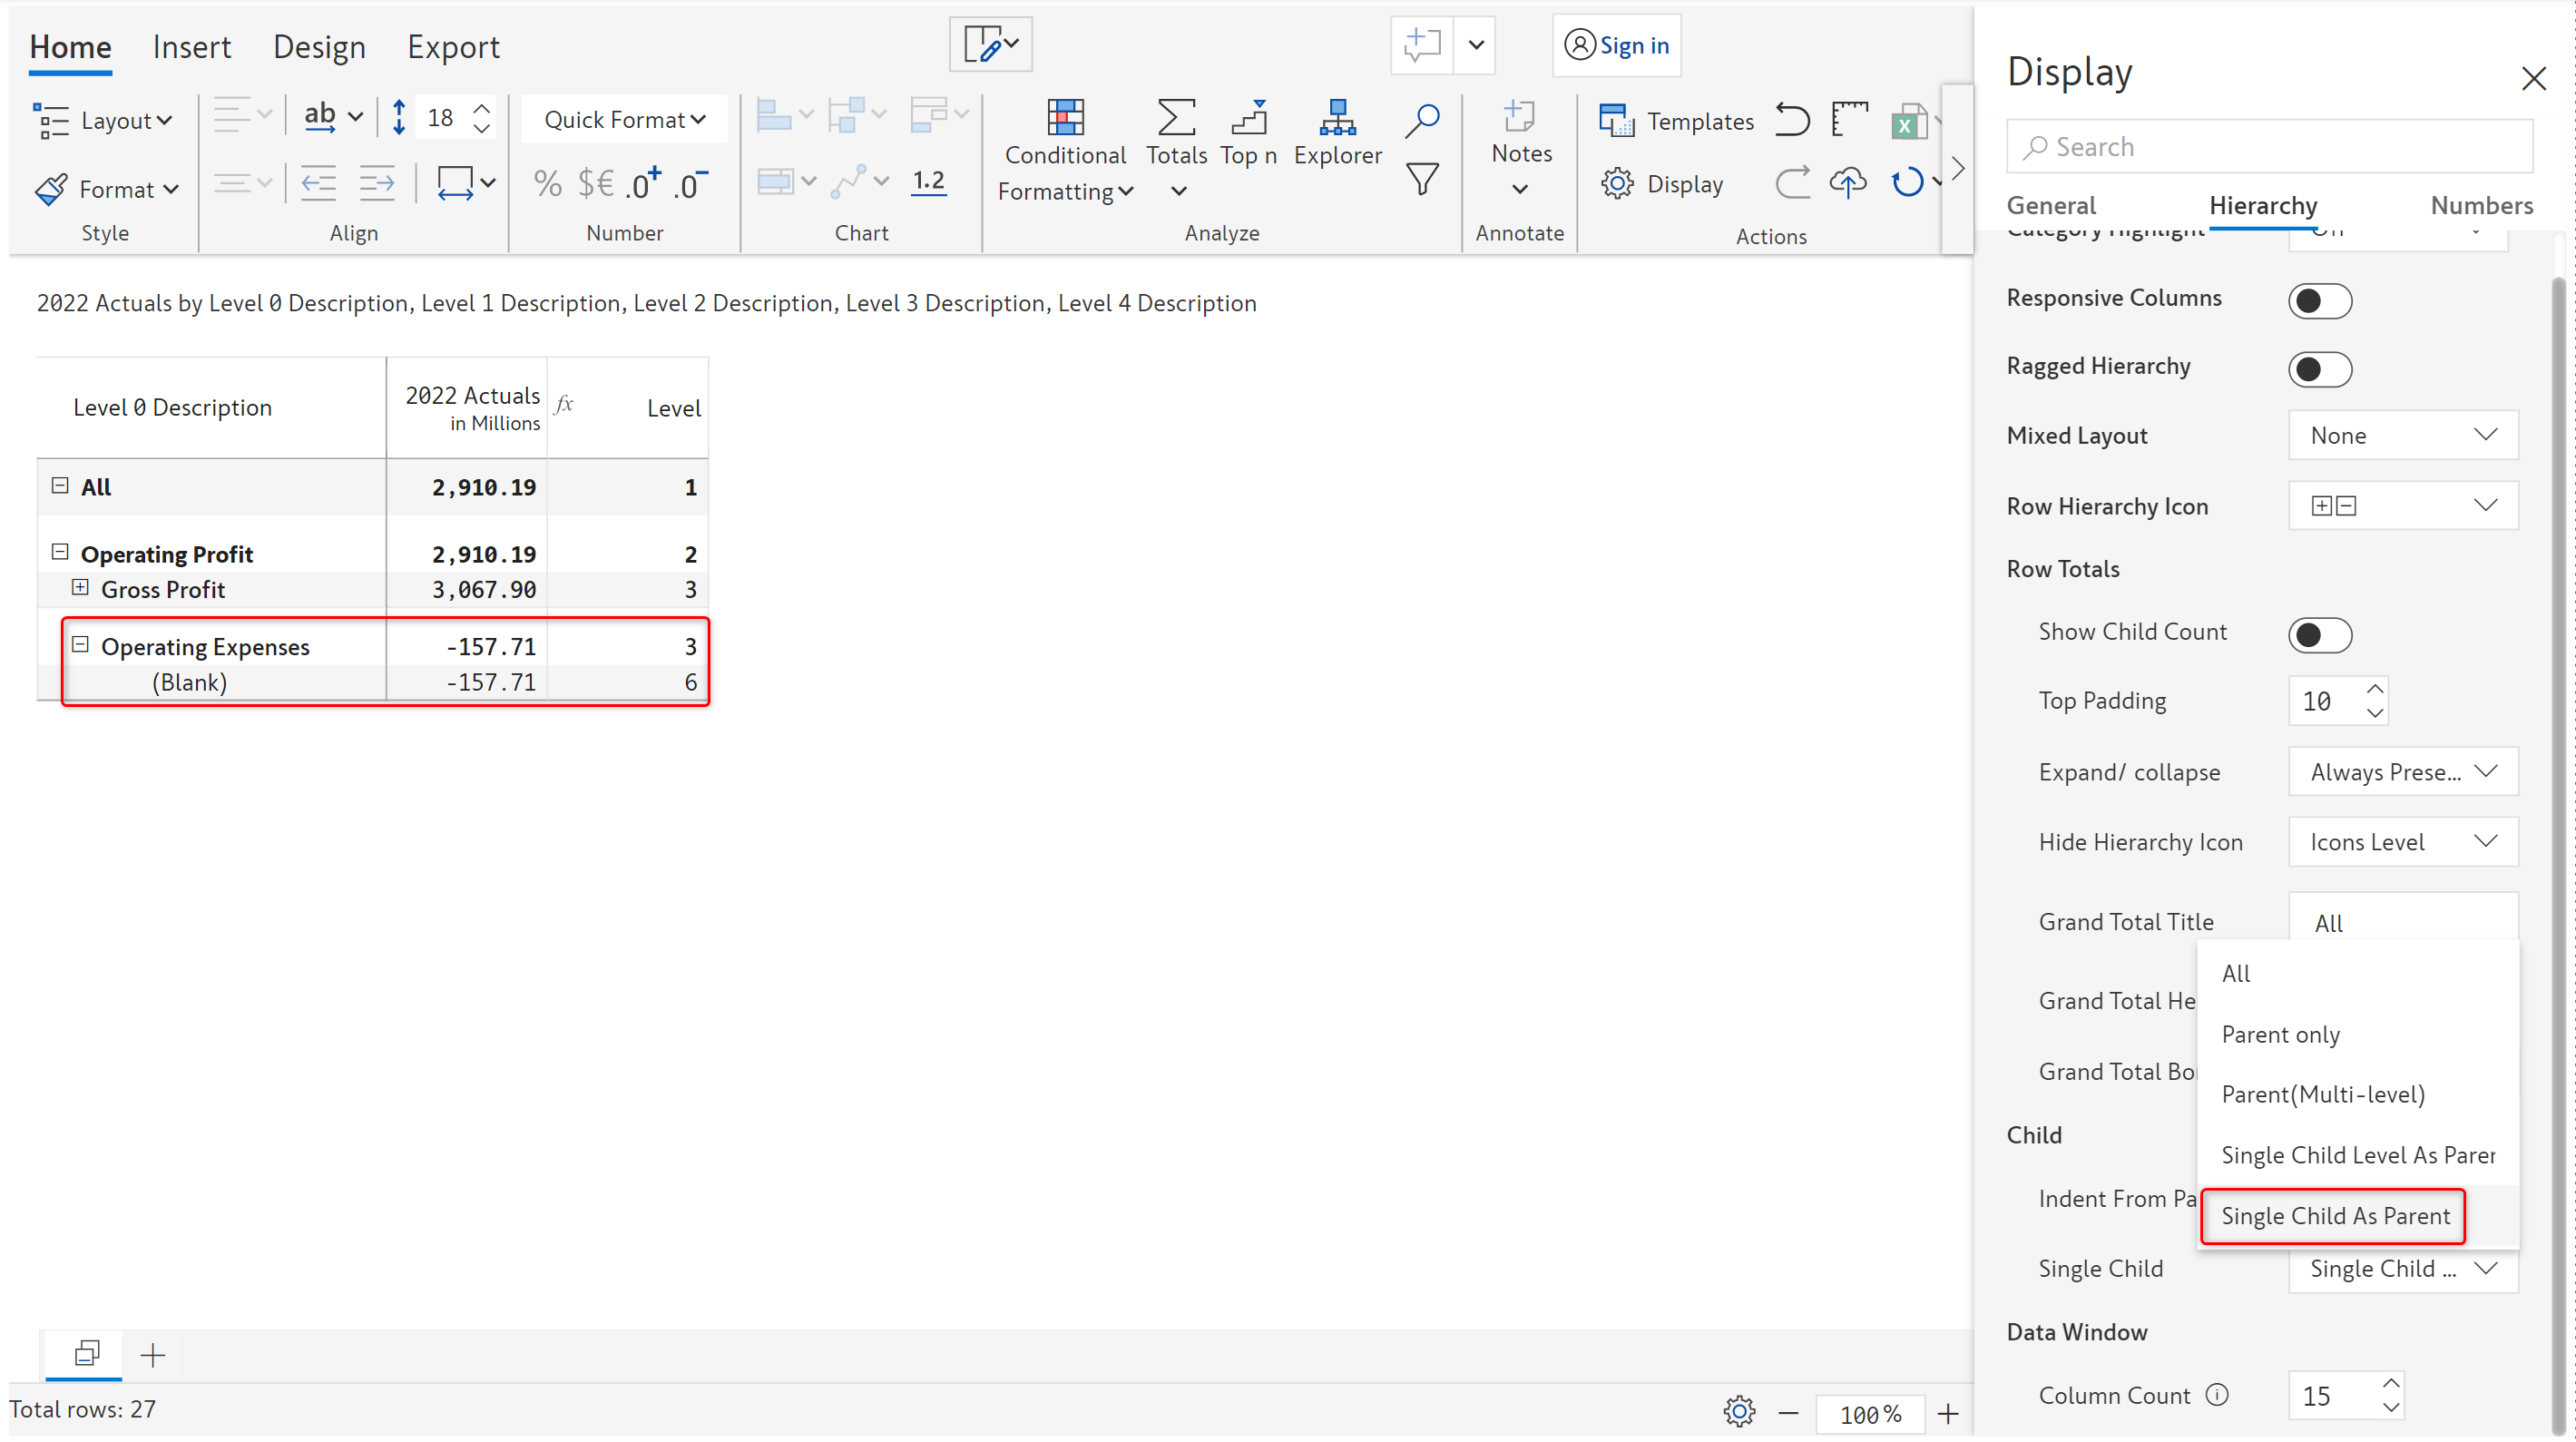Toggle Responsive Columns switch
Viewport: 2576px width, 1442px height.
[x=2319, y=300]
